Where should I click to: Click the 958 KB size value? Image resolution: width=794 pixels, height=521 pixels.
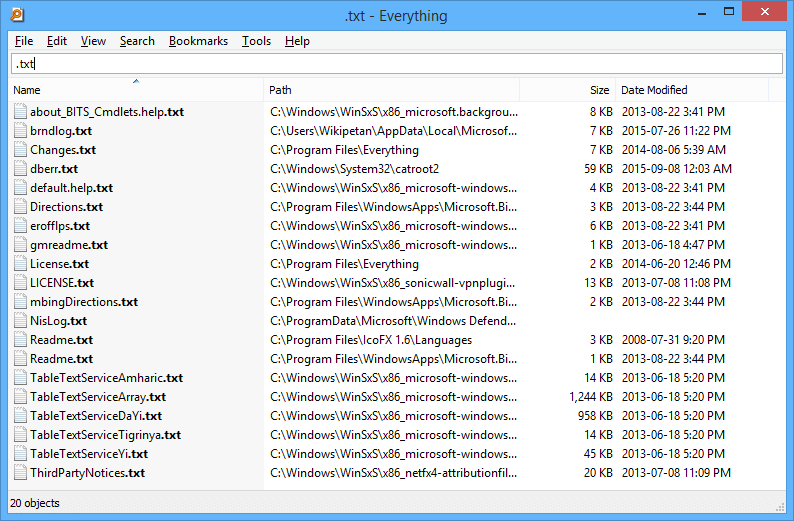(x=595, y=416)
